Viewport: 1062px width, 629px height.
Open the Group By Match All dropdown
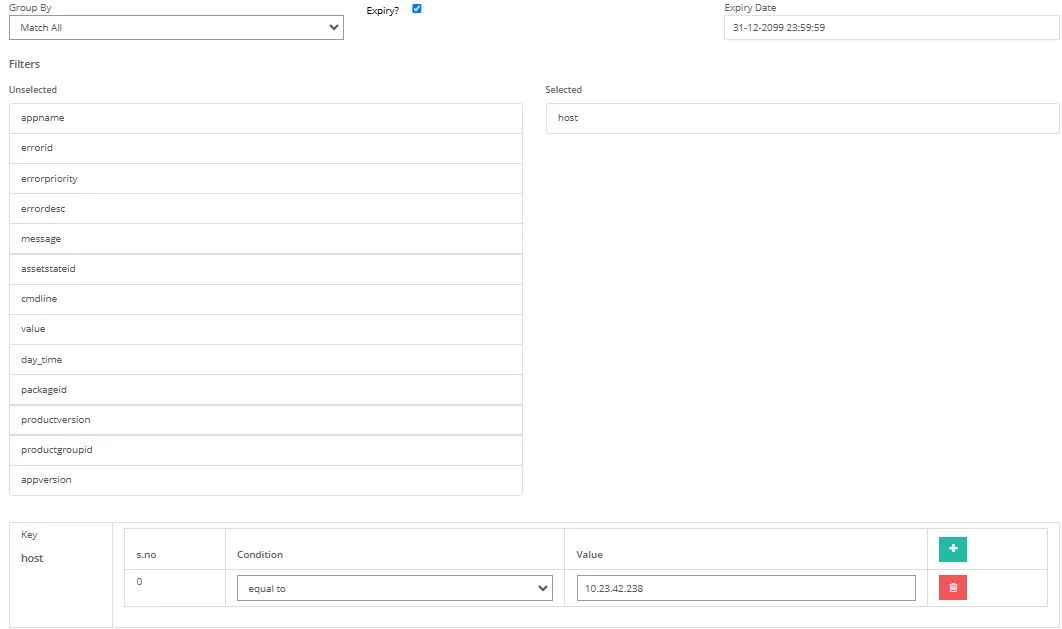pos(176,28)
